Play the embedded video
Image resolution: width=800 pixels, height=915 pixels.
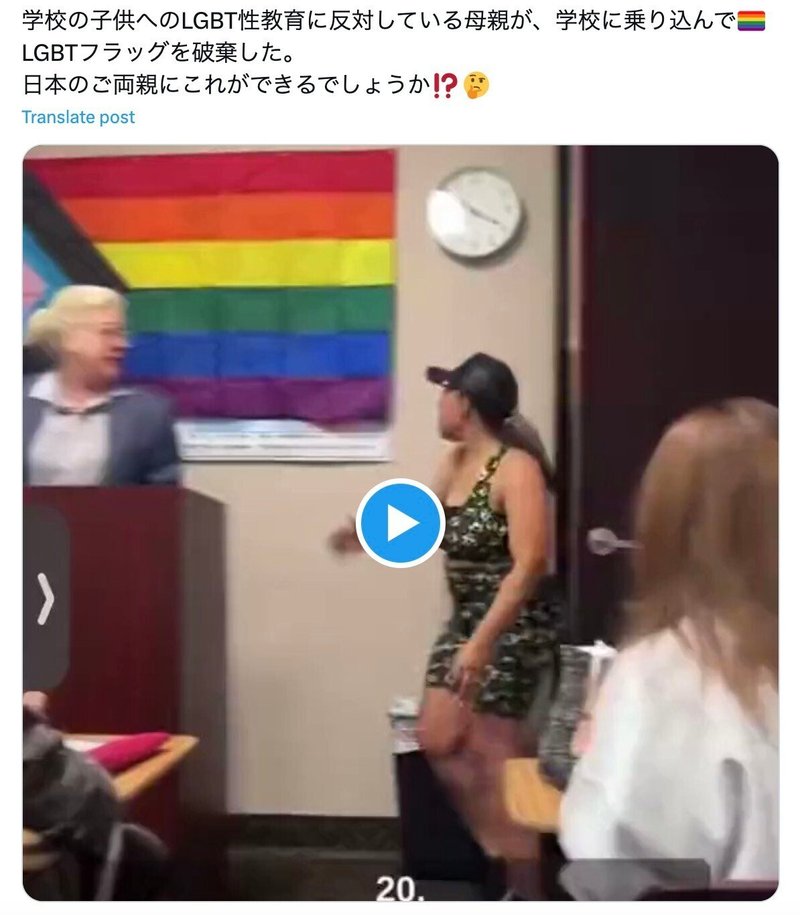tap(400, 523)
